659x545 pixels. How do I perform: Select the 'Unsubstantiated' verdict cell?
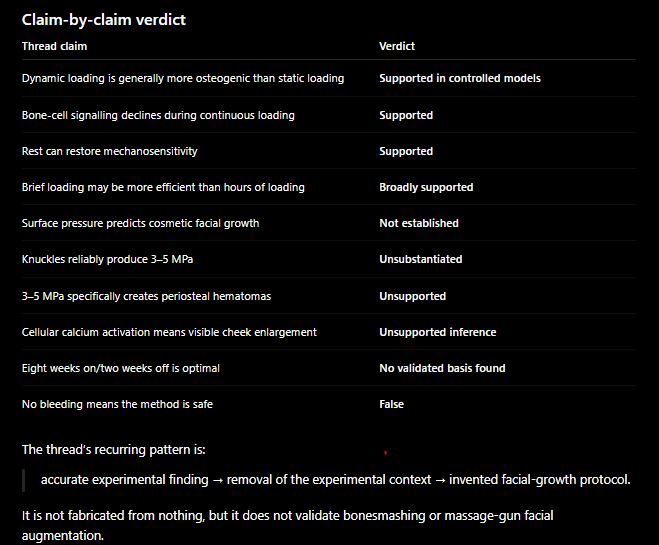[x=421, y=259]
